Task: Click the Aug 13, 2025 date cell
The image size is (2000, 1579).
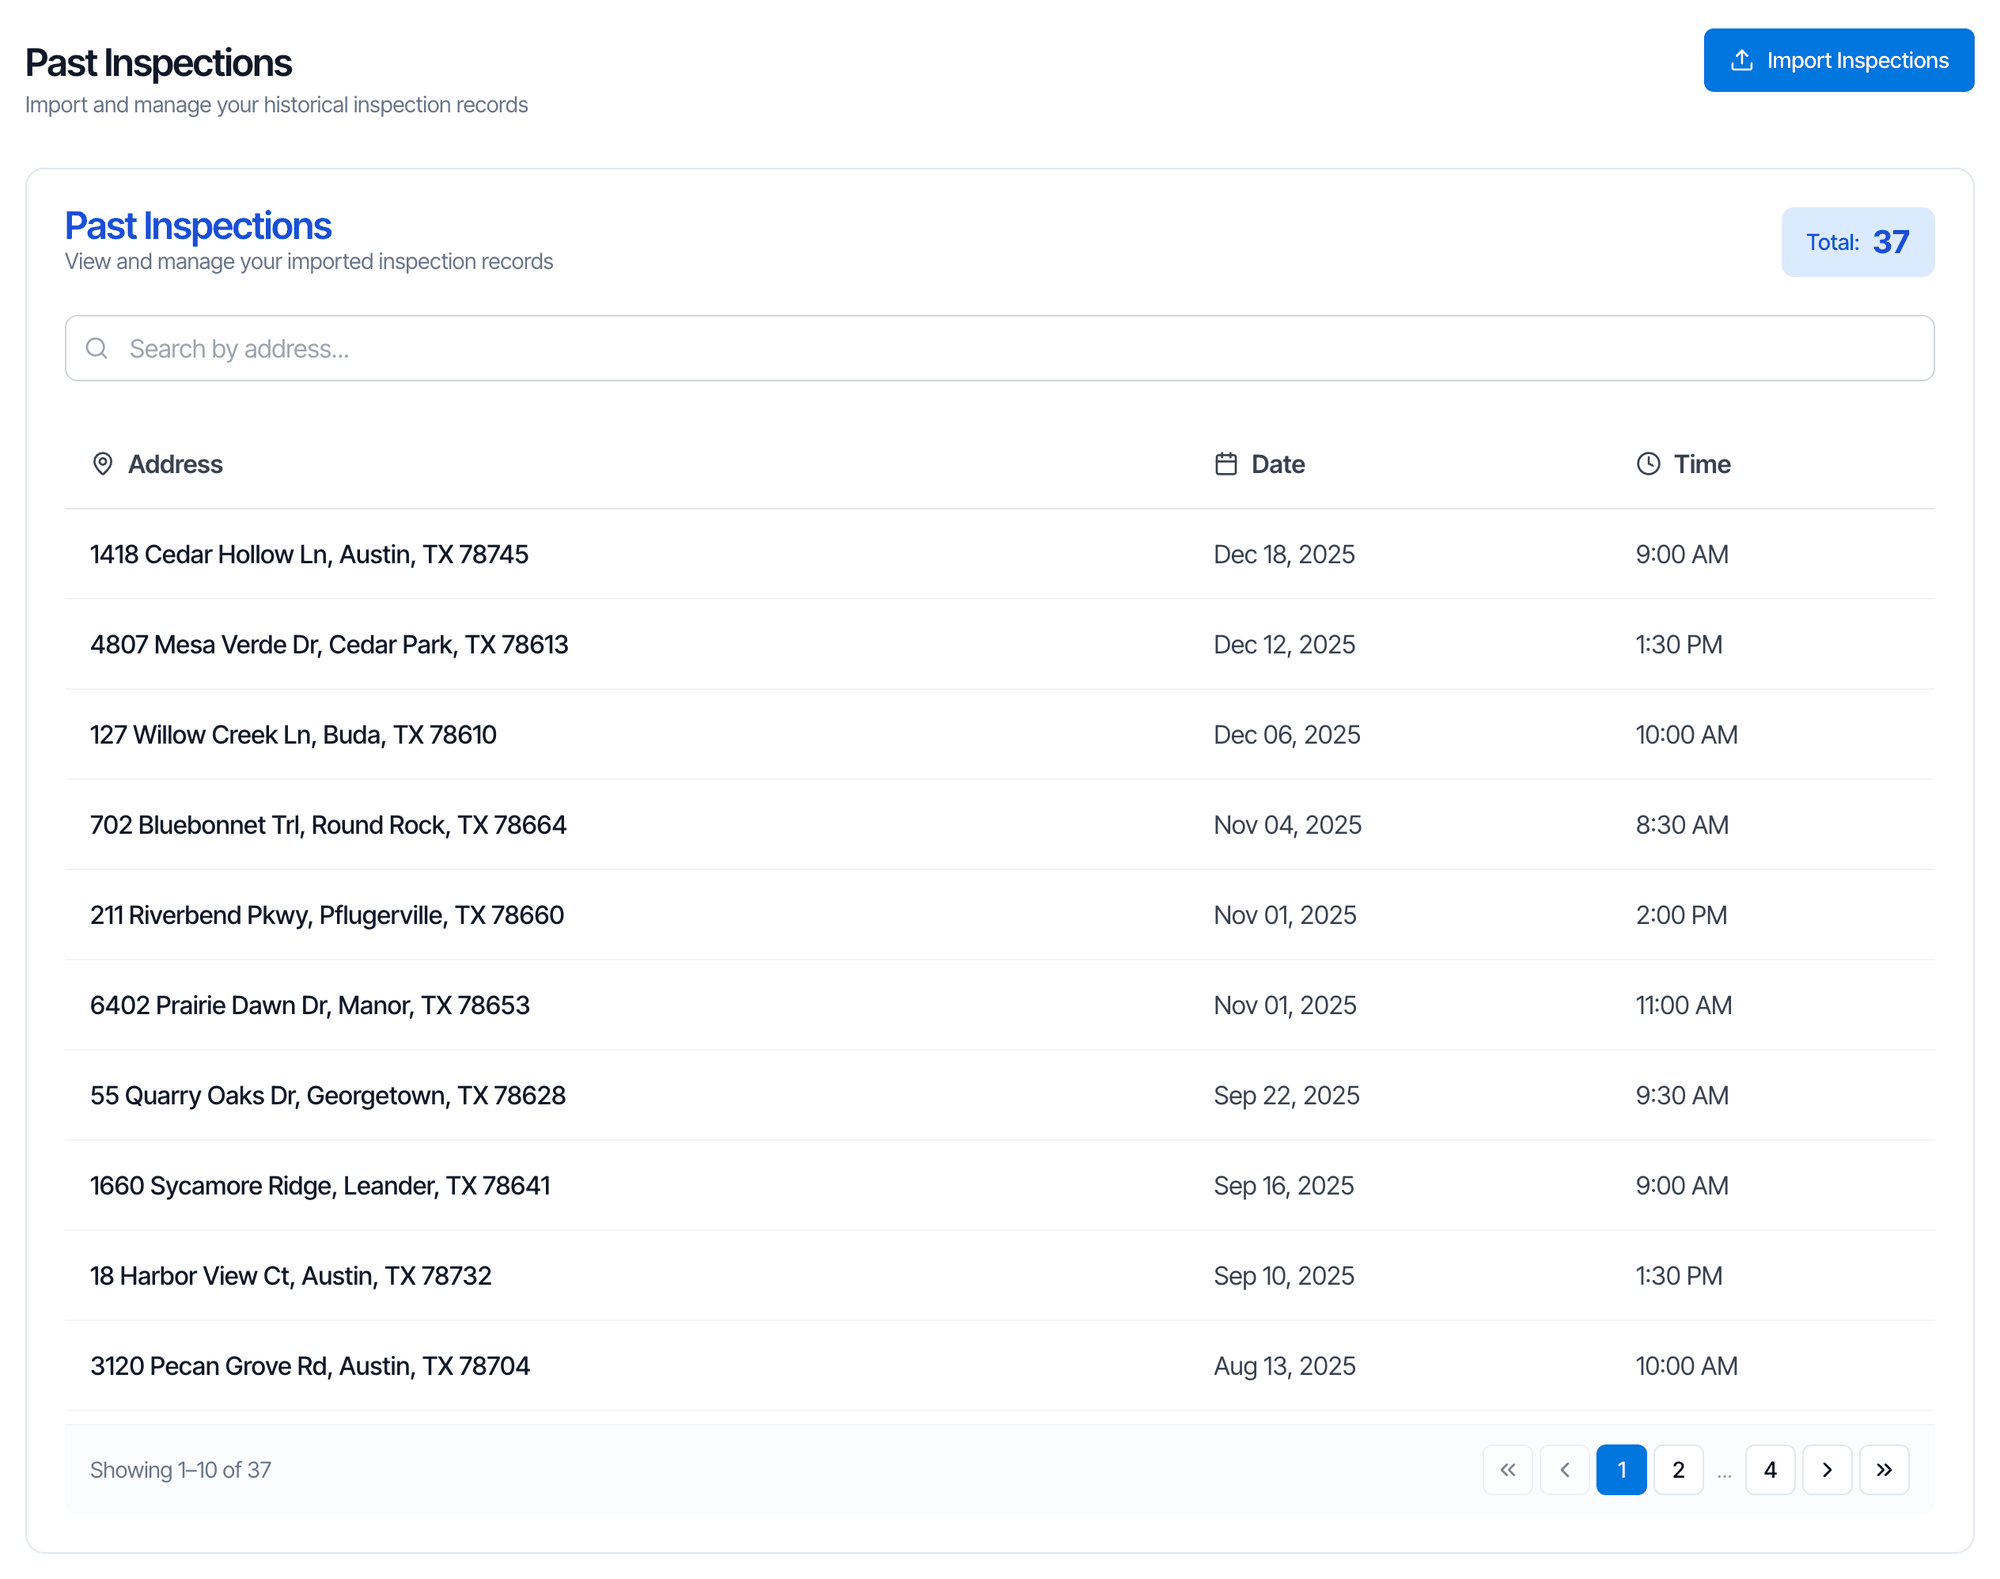Action: 1284,1365
